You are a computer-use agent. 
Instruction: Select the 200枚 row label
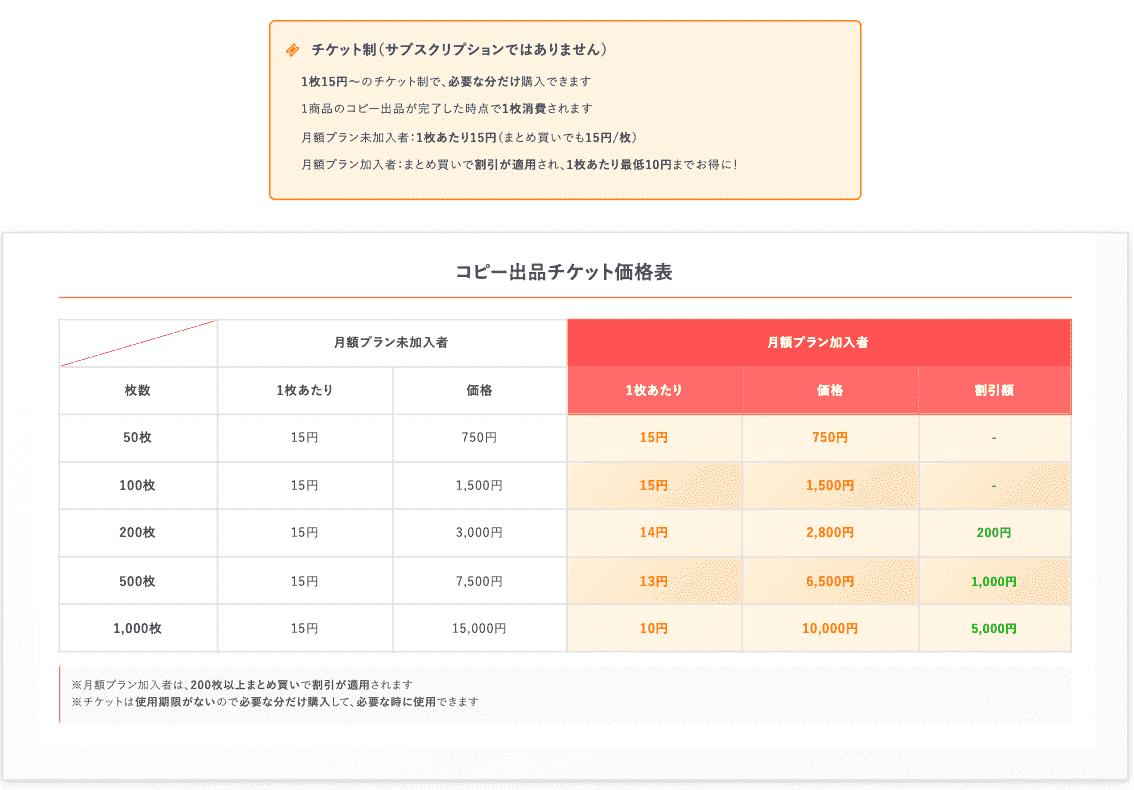click(x=137, y=533)
